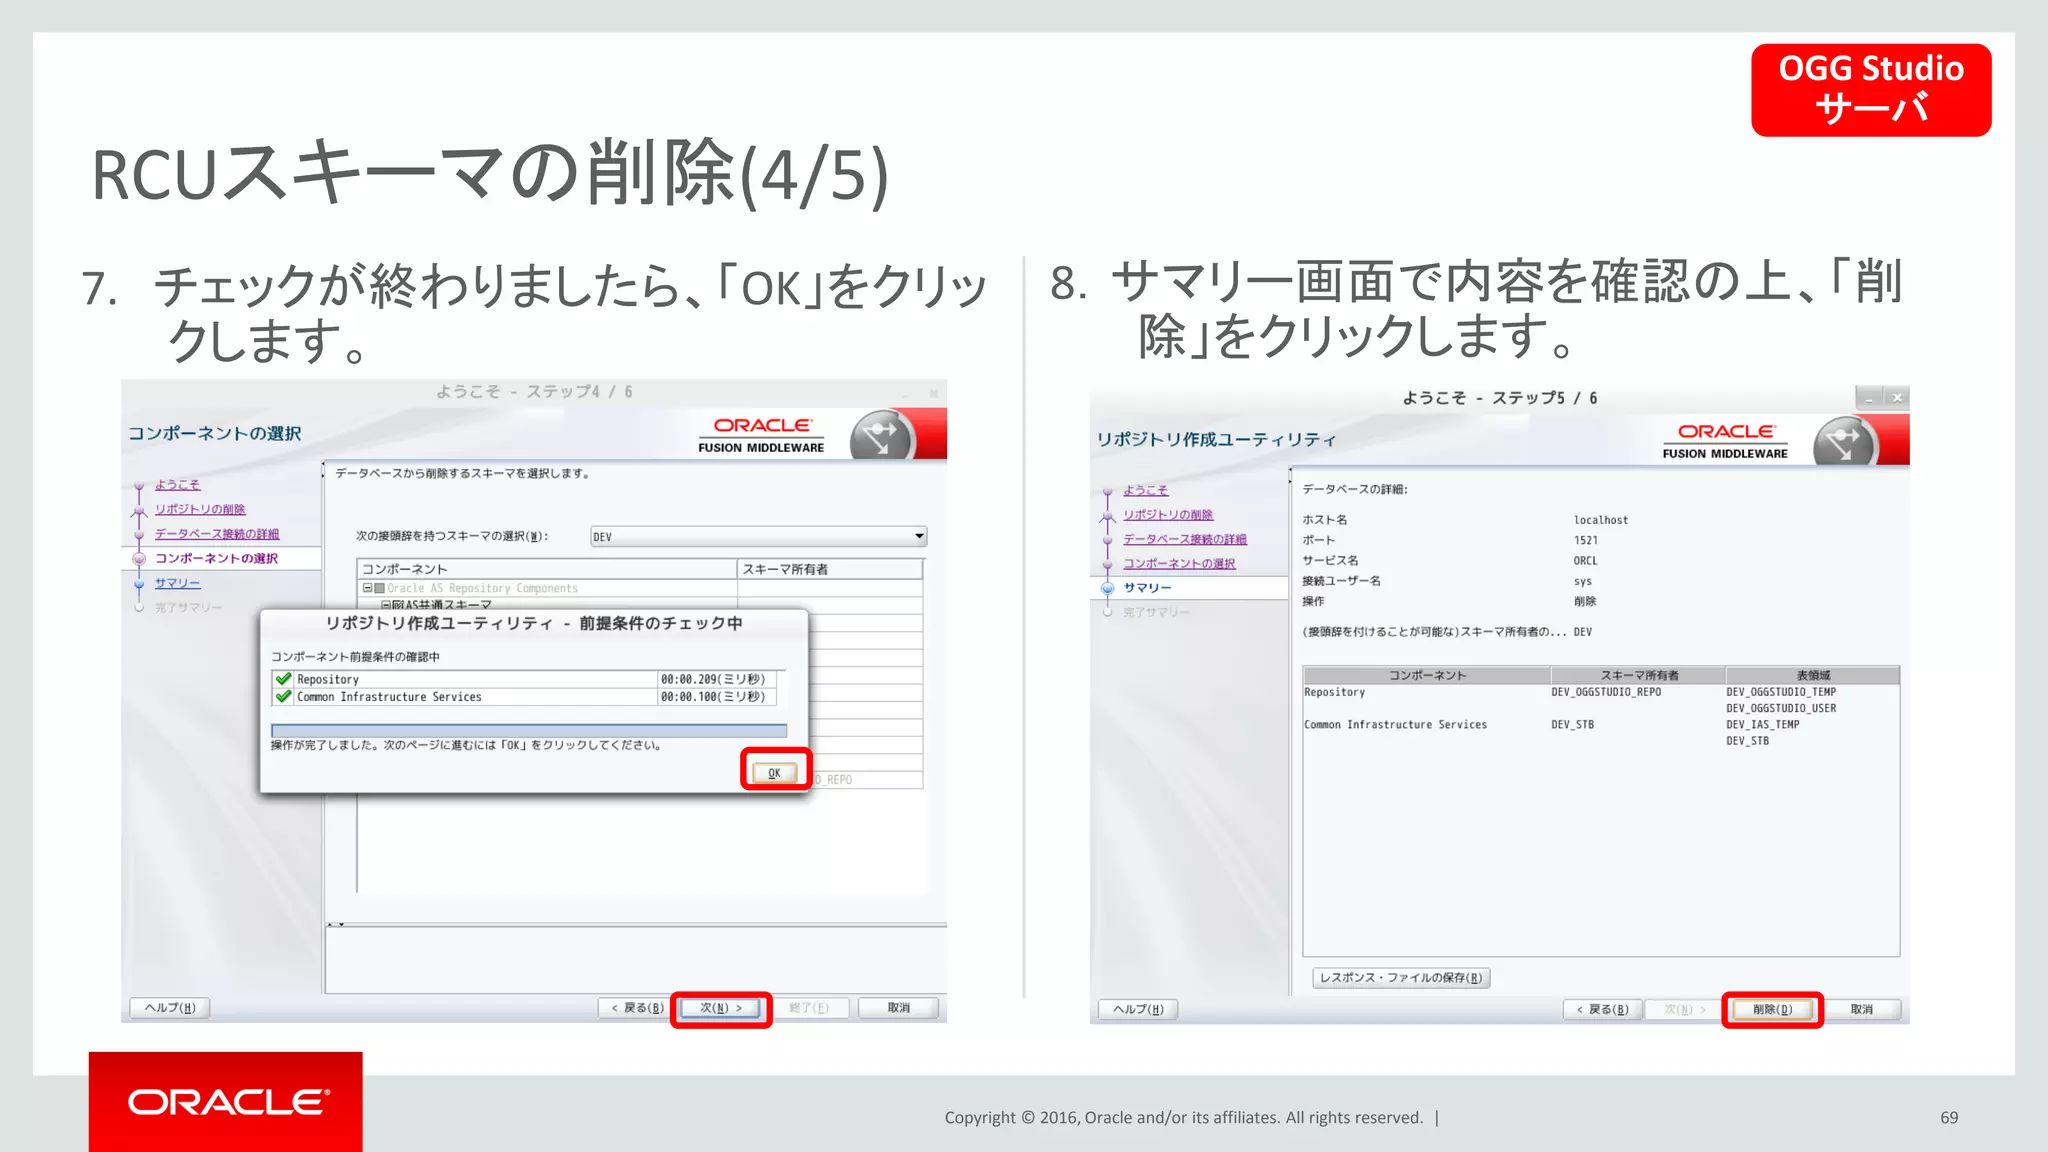Toggle Oracle AS Repository Components checkbox
The width and height of the screenshot is (2048, 1152).
click(379, 588)
